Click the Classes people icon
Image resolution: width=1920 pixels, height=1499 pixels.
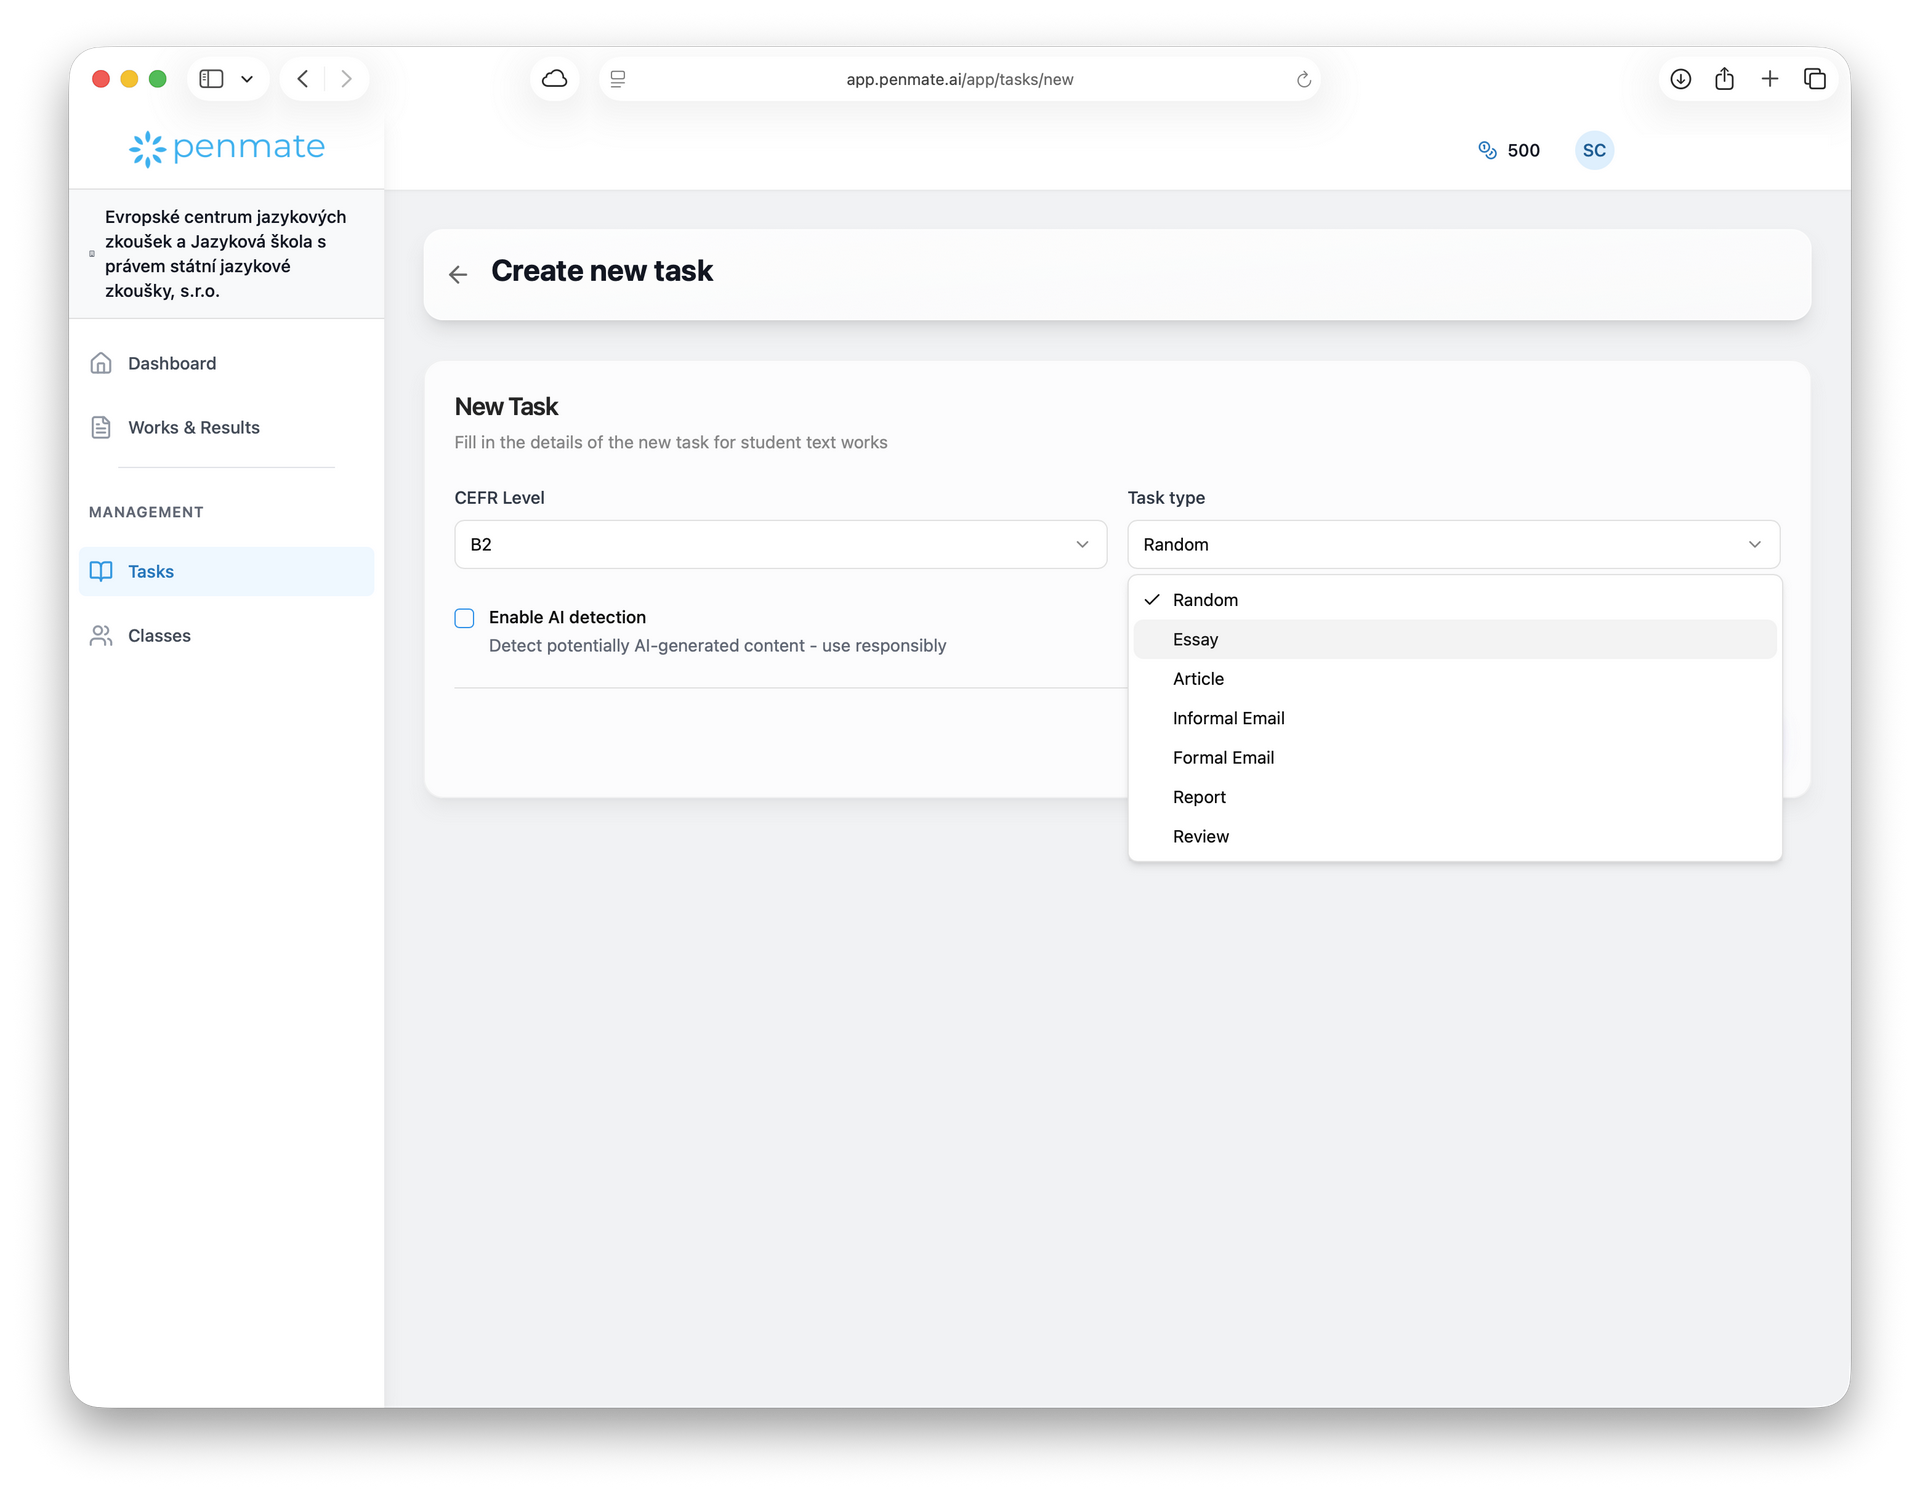(x=101, y=635)
